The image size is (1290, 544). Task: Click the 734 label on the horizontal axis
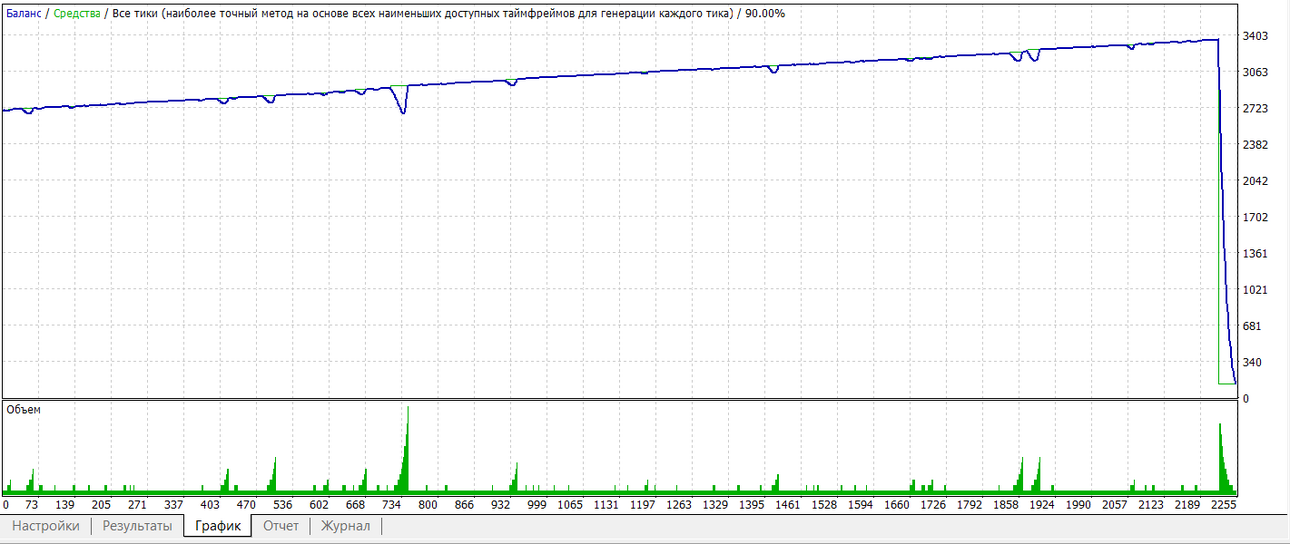pyautogui.click(x=391, y=506)
